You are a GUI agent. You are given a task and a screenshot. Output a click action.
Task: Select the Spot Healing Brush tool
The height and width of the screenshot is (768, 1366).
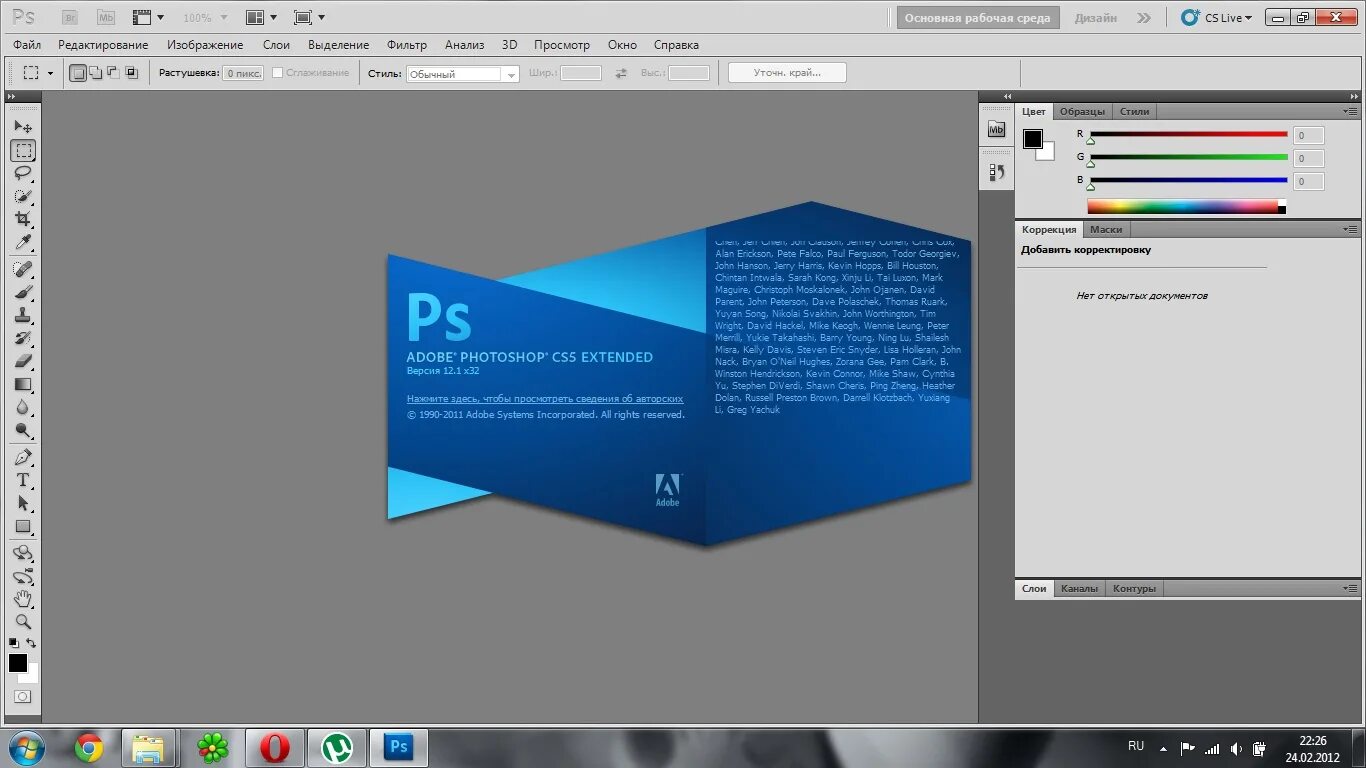23,270
